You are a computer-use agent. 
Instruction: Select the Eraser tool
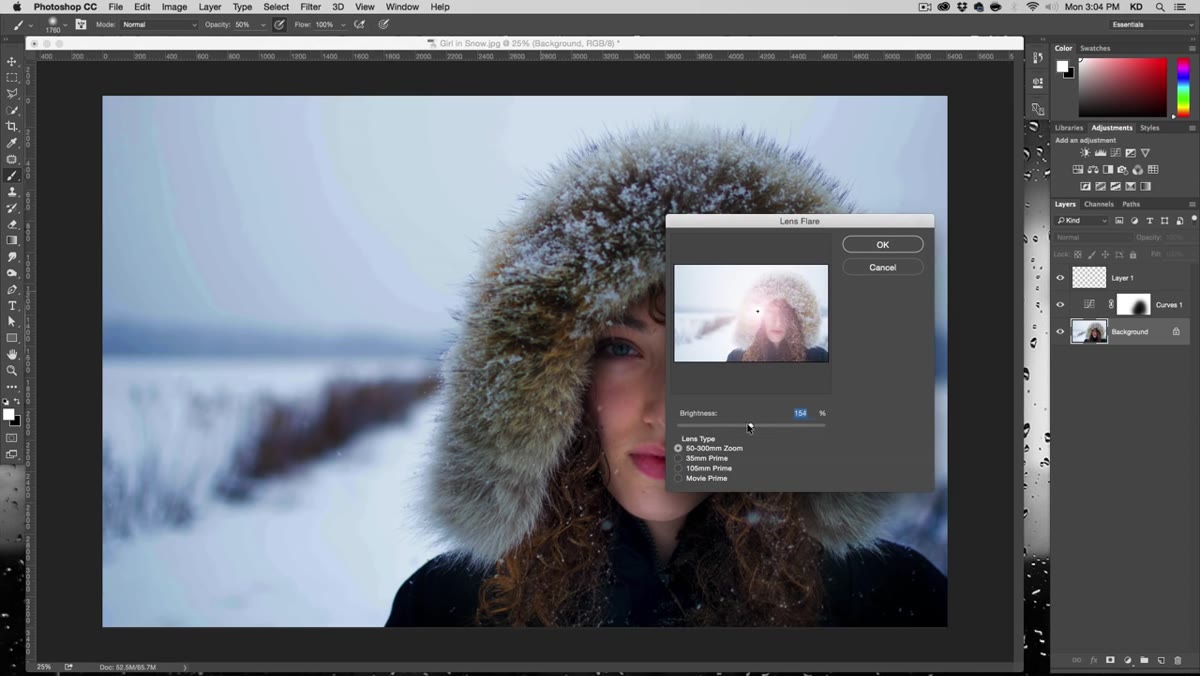click(x=12, y=224)
